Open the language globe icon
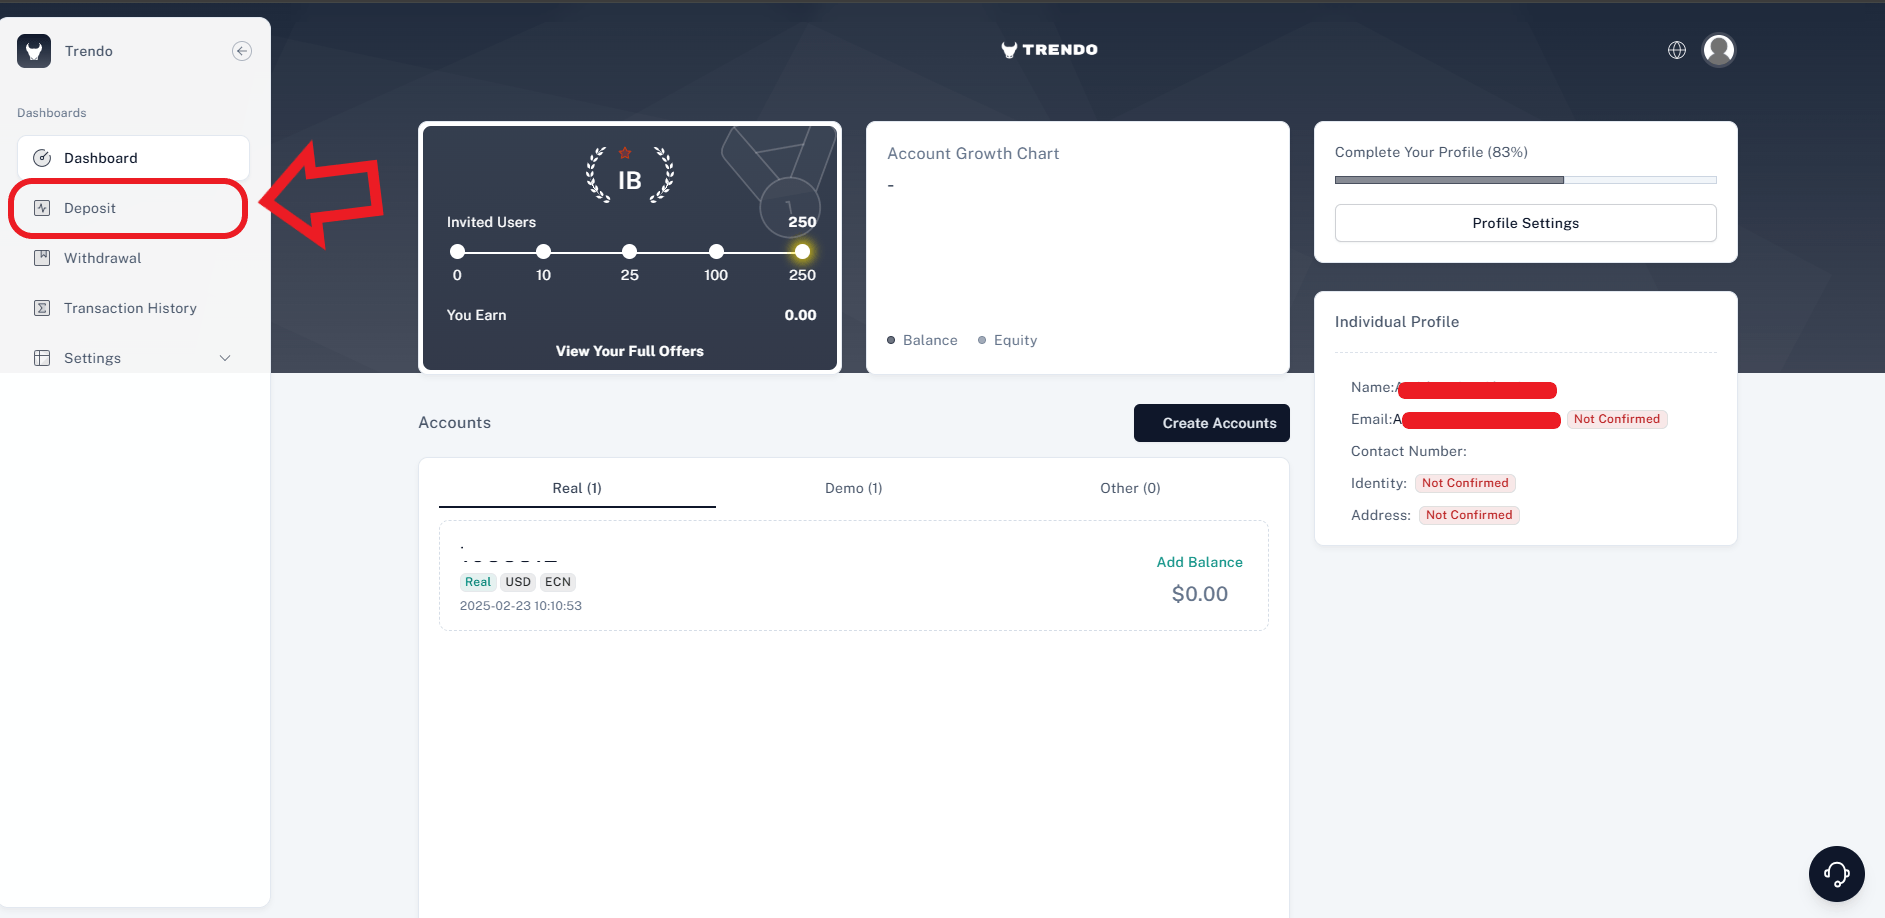The image size is (1885, 918). (x=1677, y=50)
